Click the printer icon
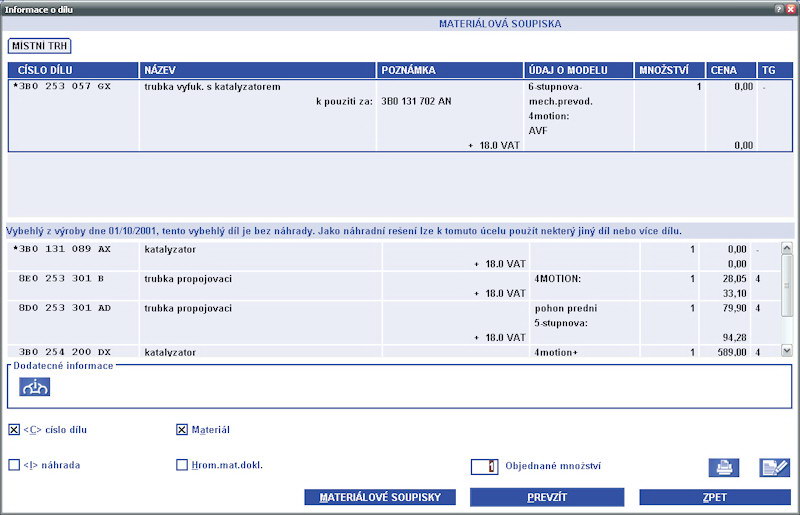Image resolution: width=800 pixels, height=515 pixels. [x=723, y=467]
